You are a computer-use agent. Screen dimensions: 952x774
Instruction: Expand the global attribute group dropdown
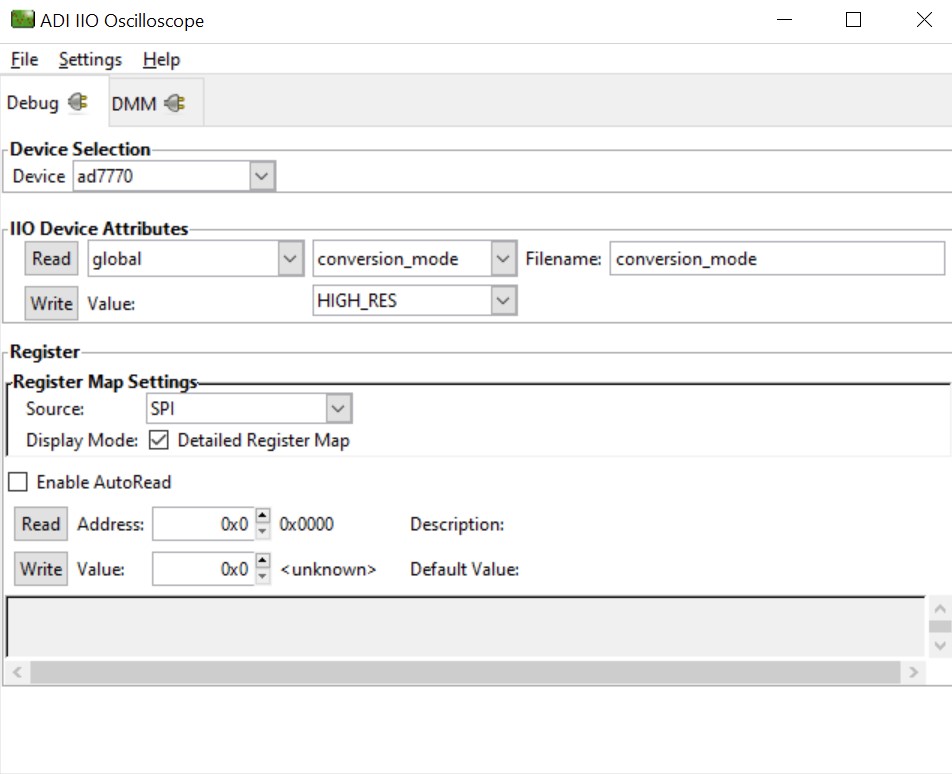point(290,258)
